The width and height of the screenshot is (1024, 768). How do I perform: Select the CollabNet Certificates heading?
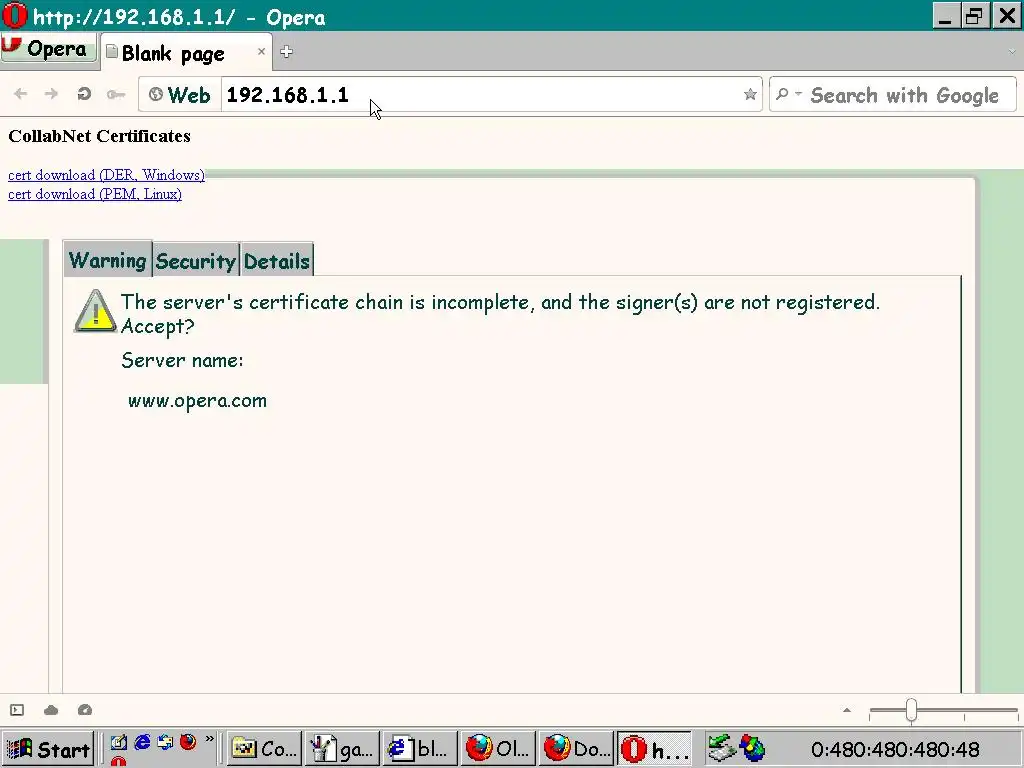(99, 136)
